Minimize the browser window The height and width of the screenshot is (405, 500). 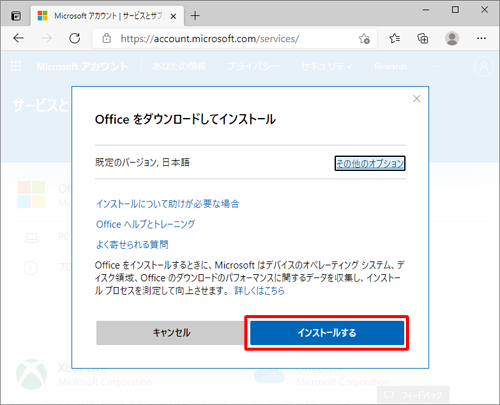click(x=426, y=10)
